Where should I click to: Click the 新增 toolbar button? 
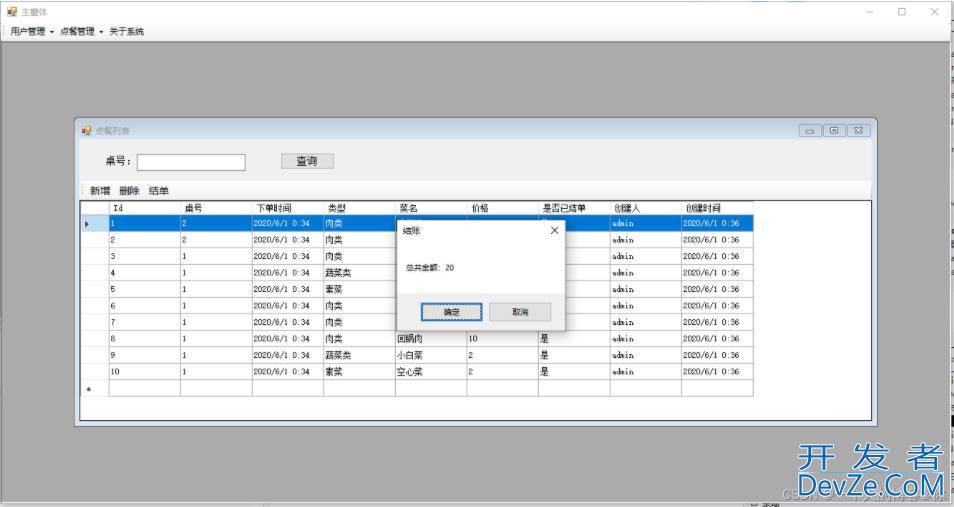click(x=100, y=191)
